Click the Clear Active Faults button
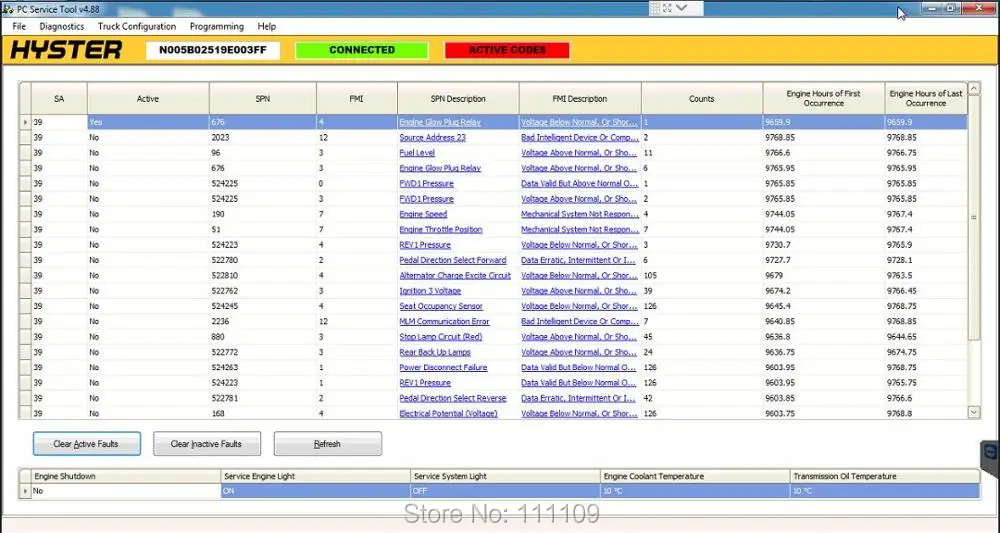Image resolution: width=1000 pixels, height=533 pixels. (87, 444)
